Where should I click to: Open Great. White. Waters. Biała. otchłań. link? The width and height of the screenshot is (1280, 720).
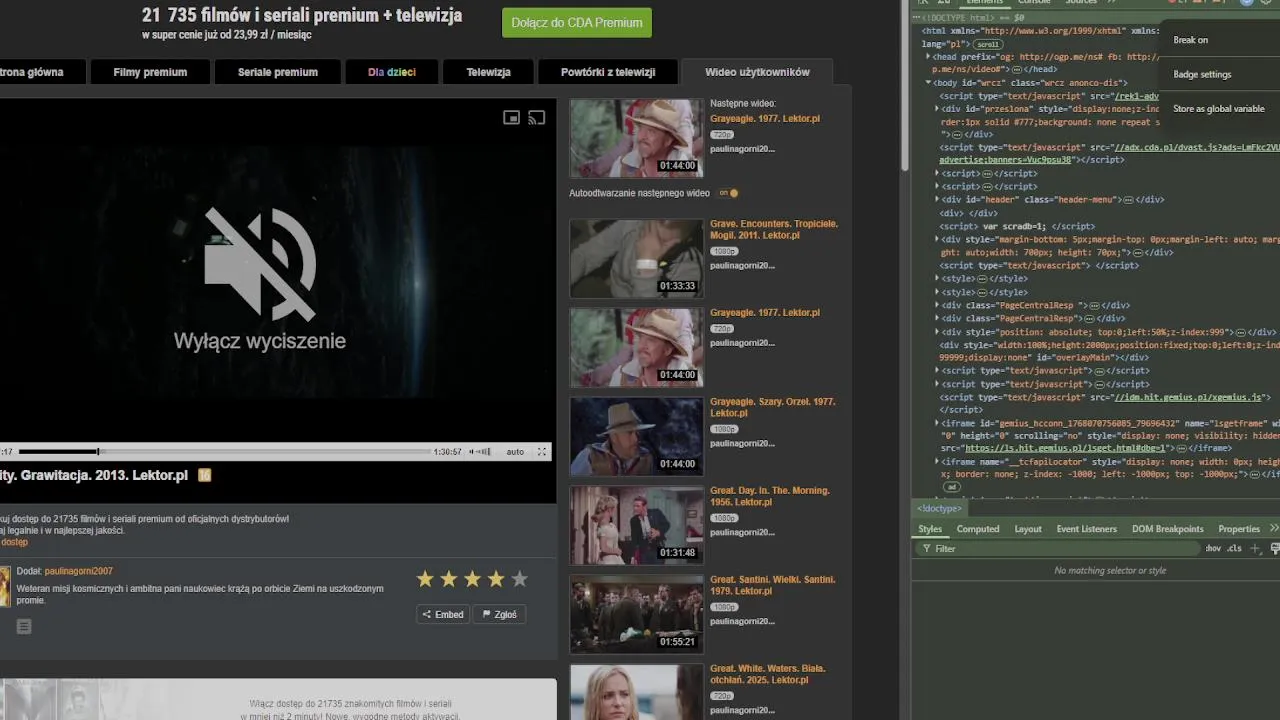click(768, 674)
